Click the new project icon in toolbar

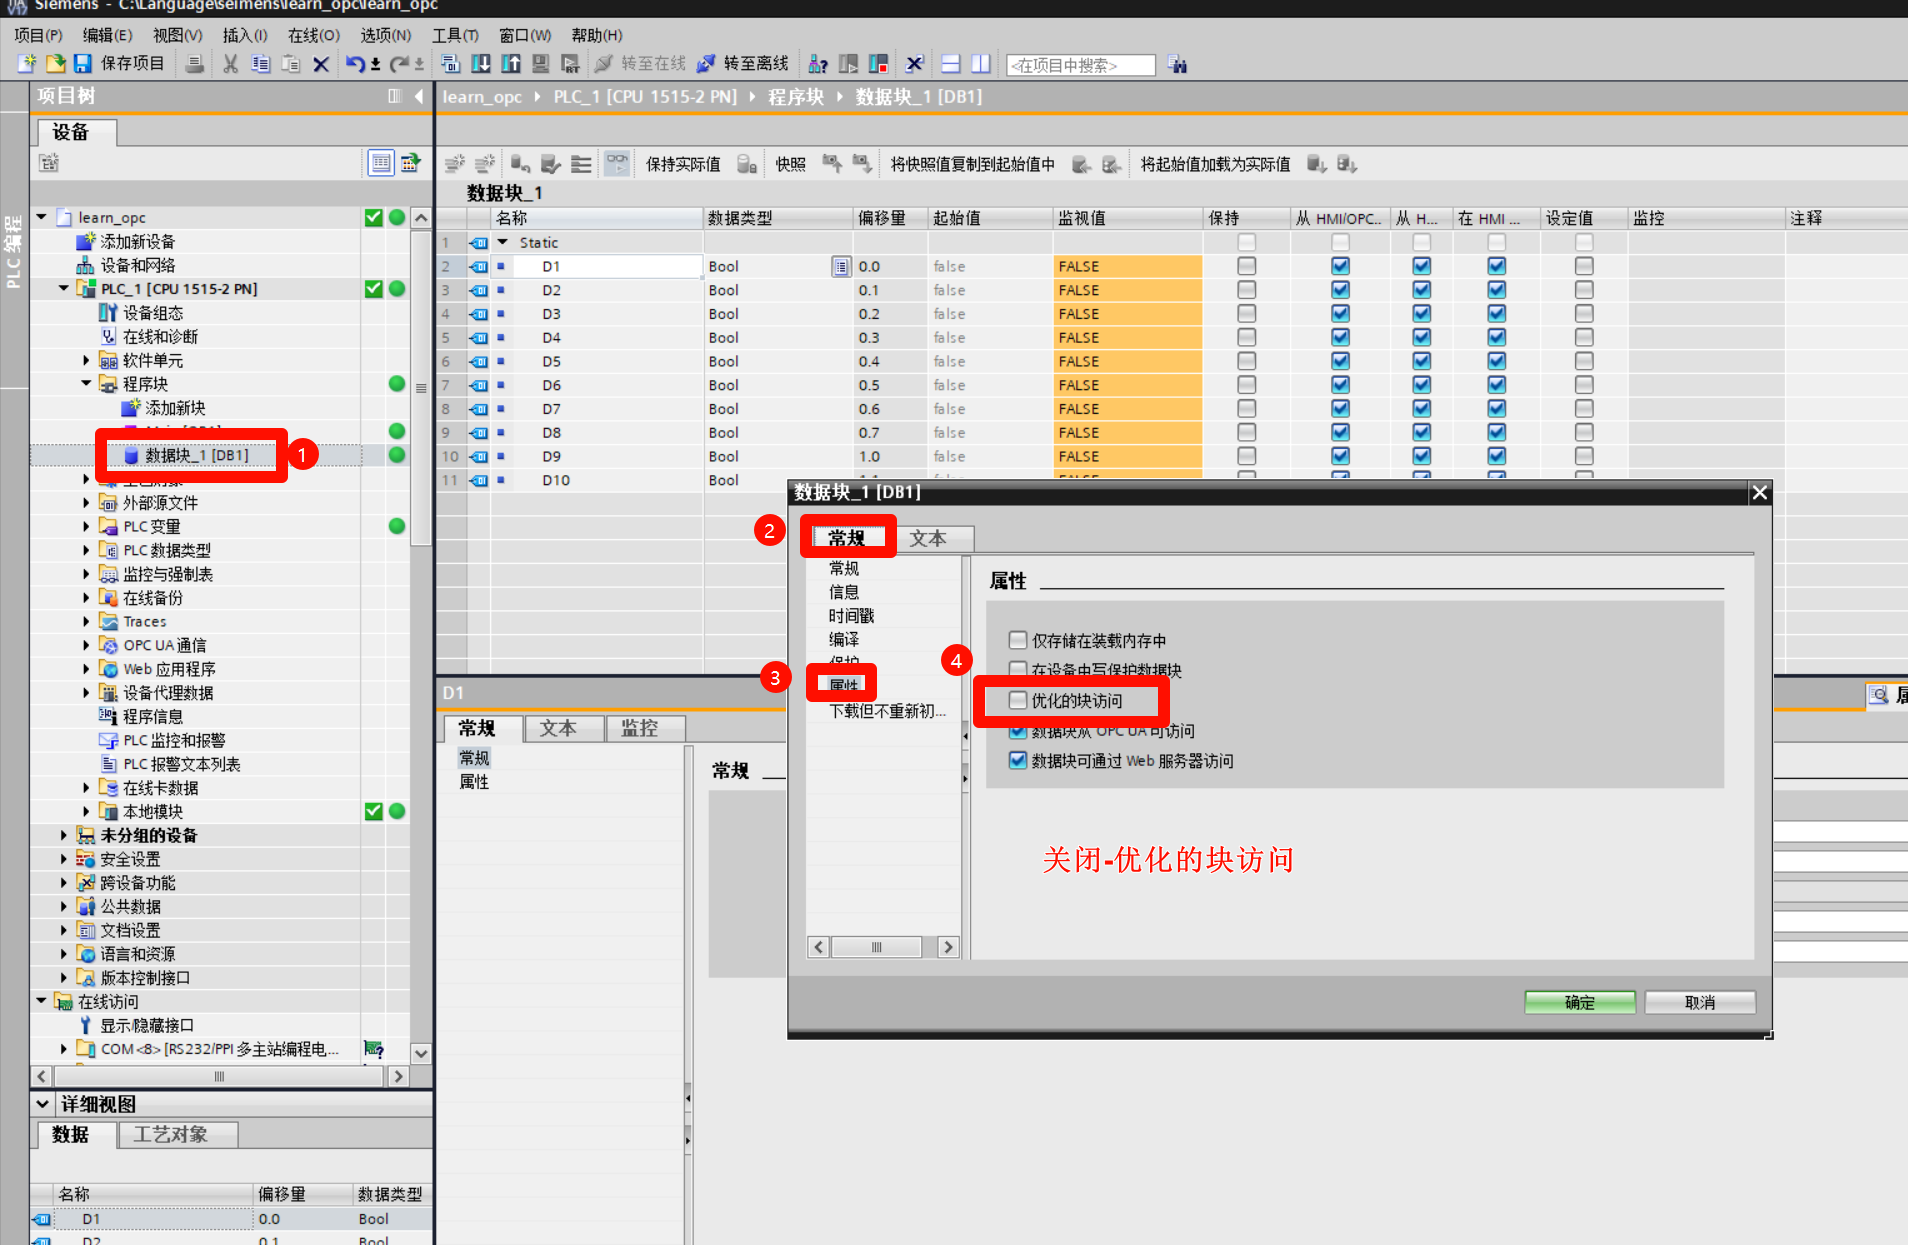tap(27, 64)
